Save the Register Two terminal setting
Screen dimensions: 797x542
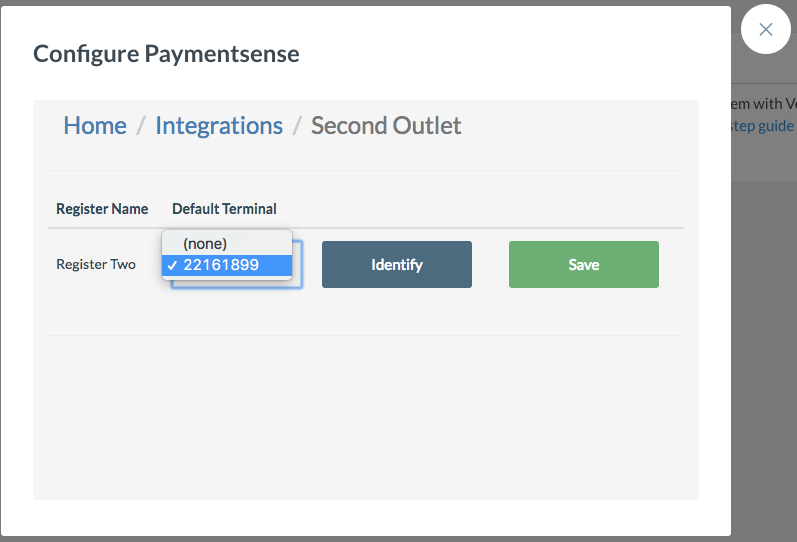(x=584, y=264)
